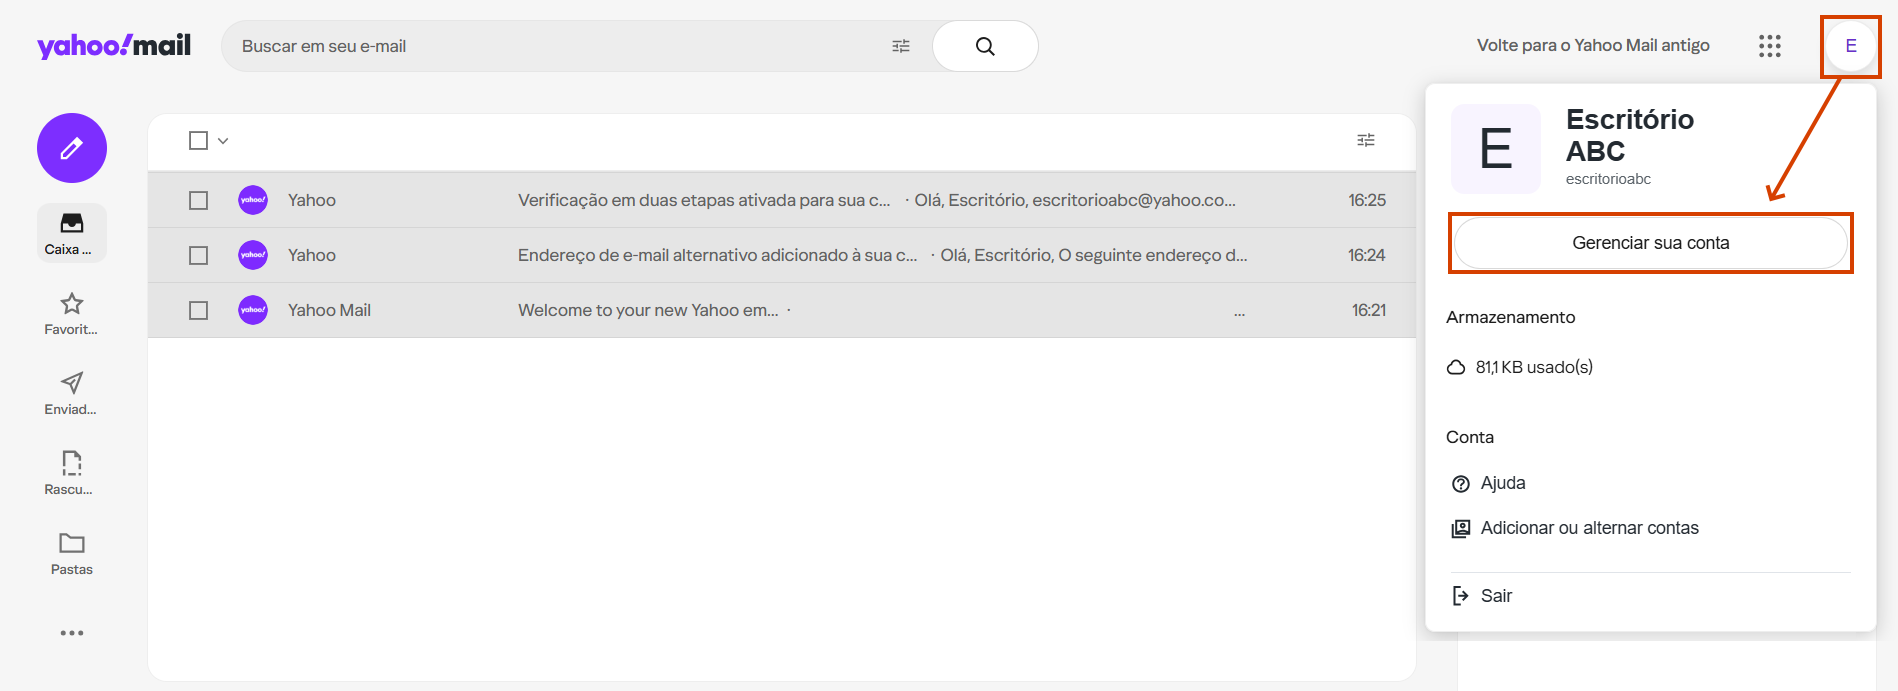This screenshot has height=691, width=1898.
Task: Click Volte para o Yahoo Mail antigo
Action: pos(1593,45)
